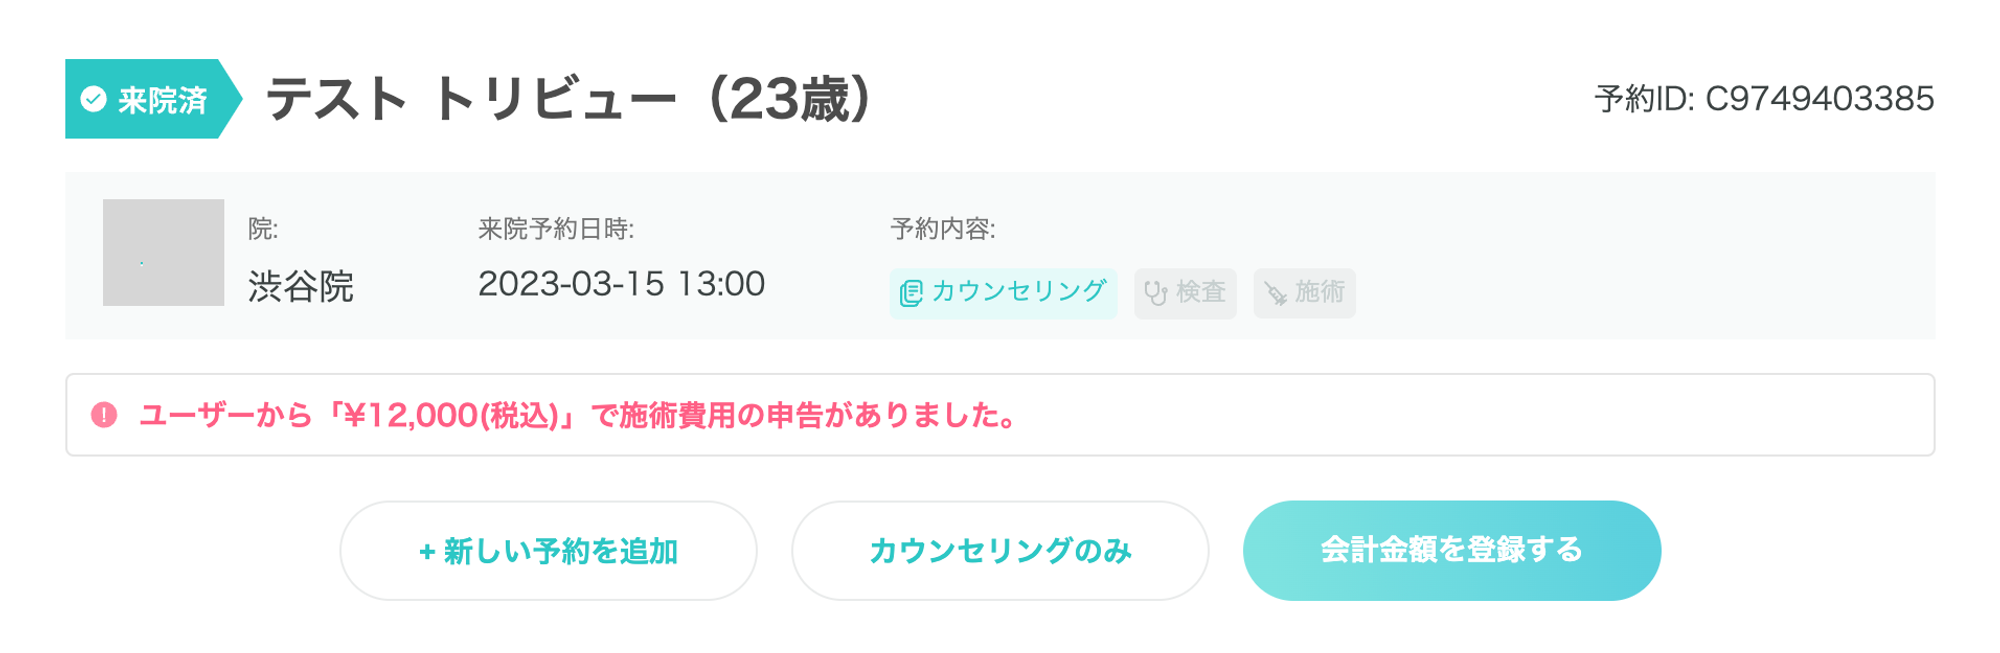The width and height of the screenshot is (2000, 653).
Task: Click the 来院済 status badge
Action: pyautogui.click(x=150, y=99)
